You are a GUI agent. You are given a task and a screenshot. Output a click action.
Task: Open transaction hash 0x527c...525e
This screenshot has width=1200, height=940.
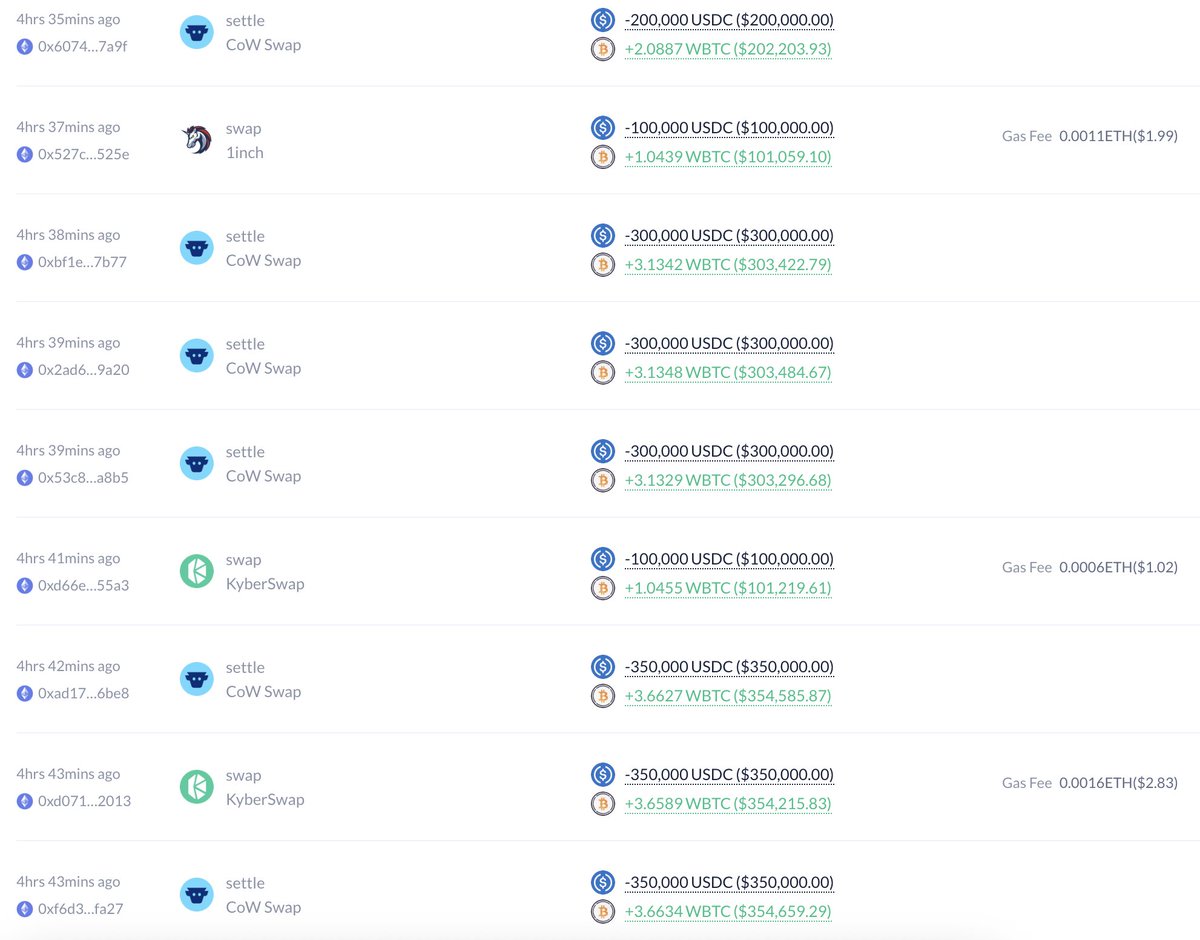coord(83,154)
